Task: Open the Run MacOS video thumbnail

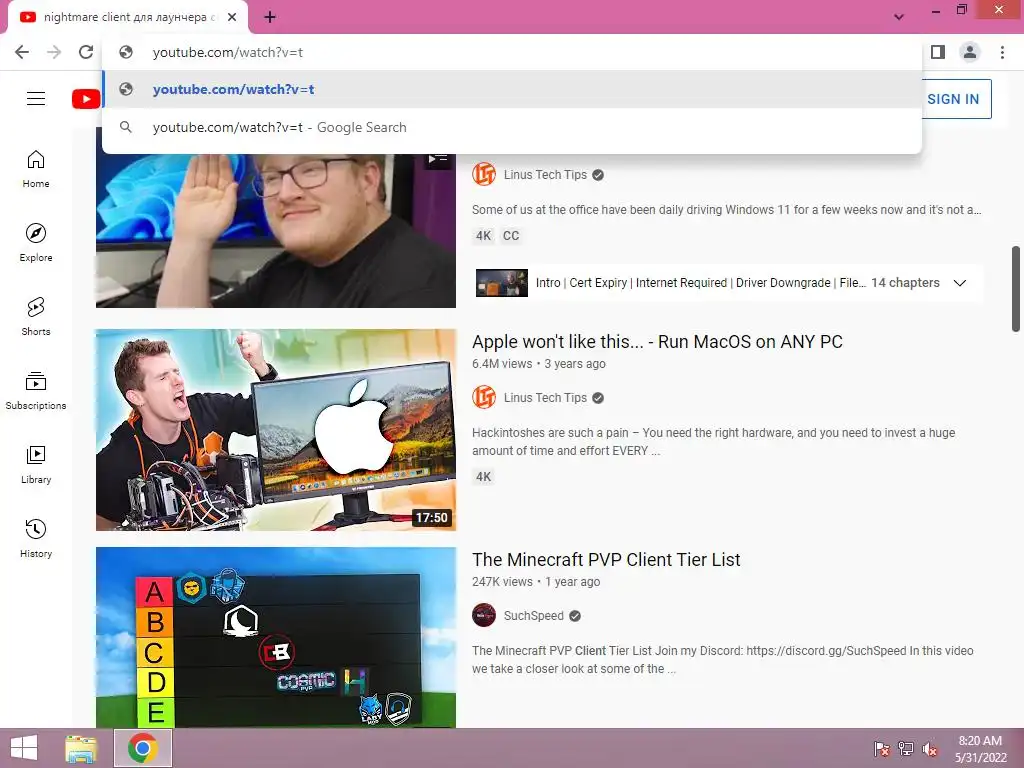Action: (x=276, y=430)
